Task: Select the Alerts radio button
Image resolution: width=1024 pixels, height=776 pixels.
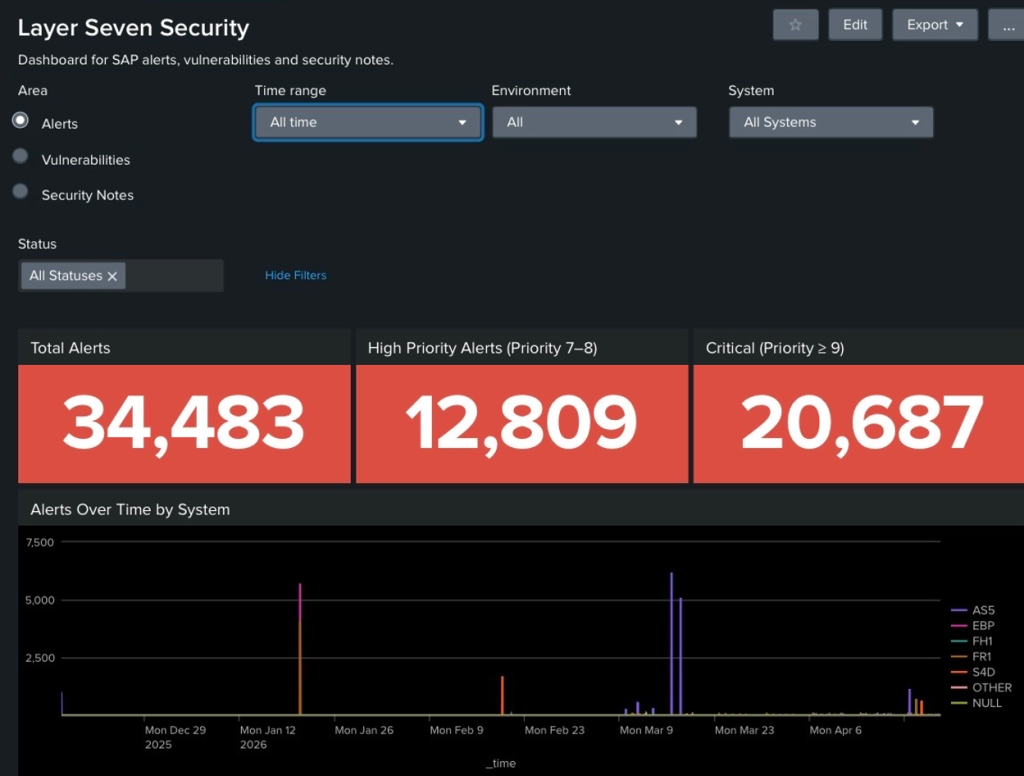Action: coord(20,120)
